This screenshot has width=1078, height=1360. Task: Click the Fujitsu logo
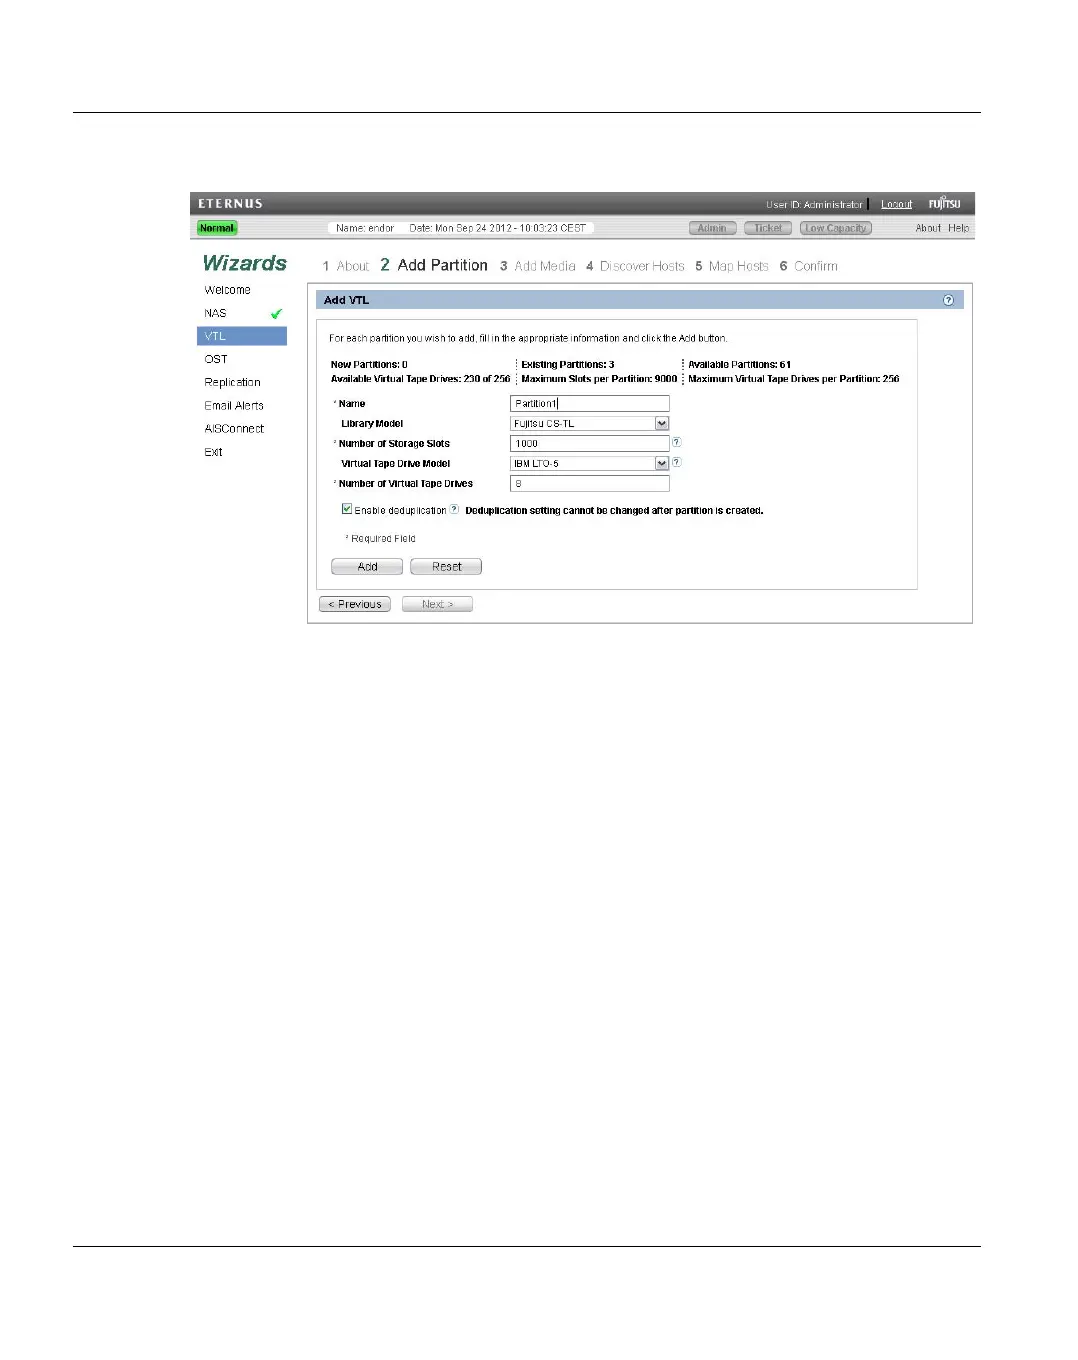tap(944, 203)
